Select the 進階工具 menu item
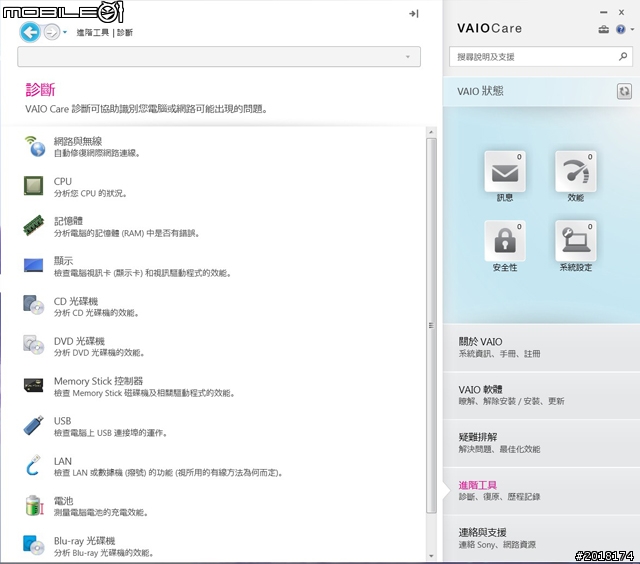 (541, 491)
